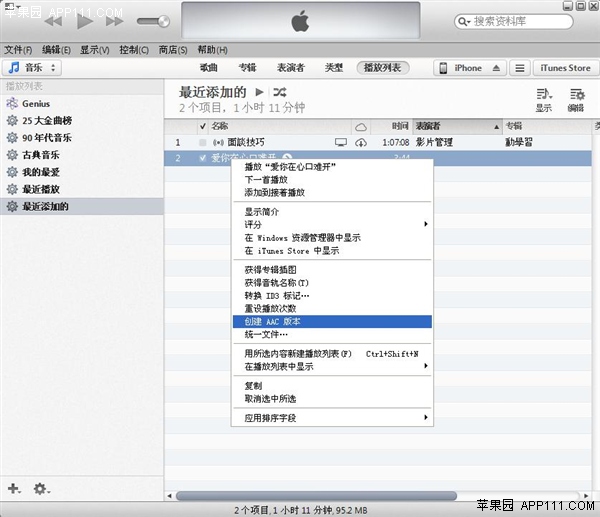This screenshot has height=517, width=600.
Task: Open the gear settings icon in sidebar
Action: (41, 488)
